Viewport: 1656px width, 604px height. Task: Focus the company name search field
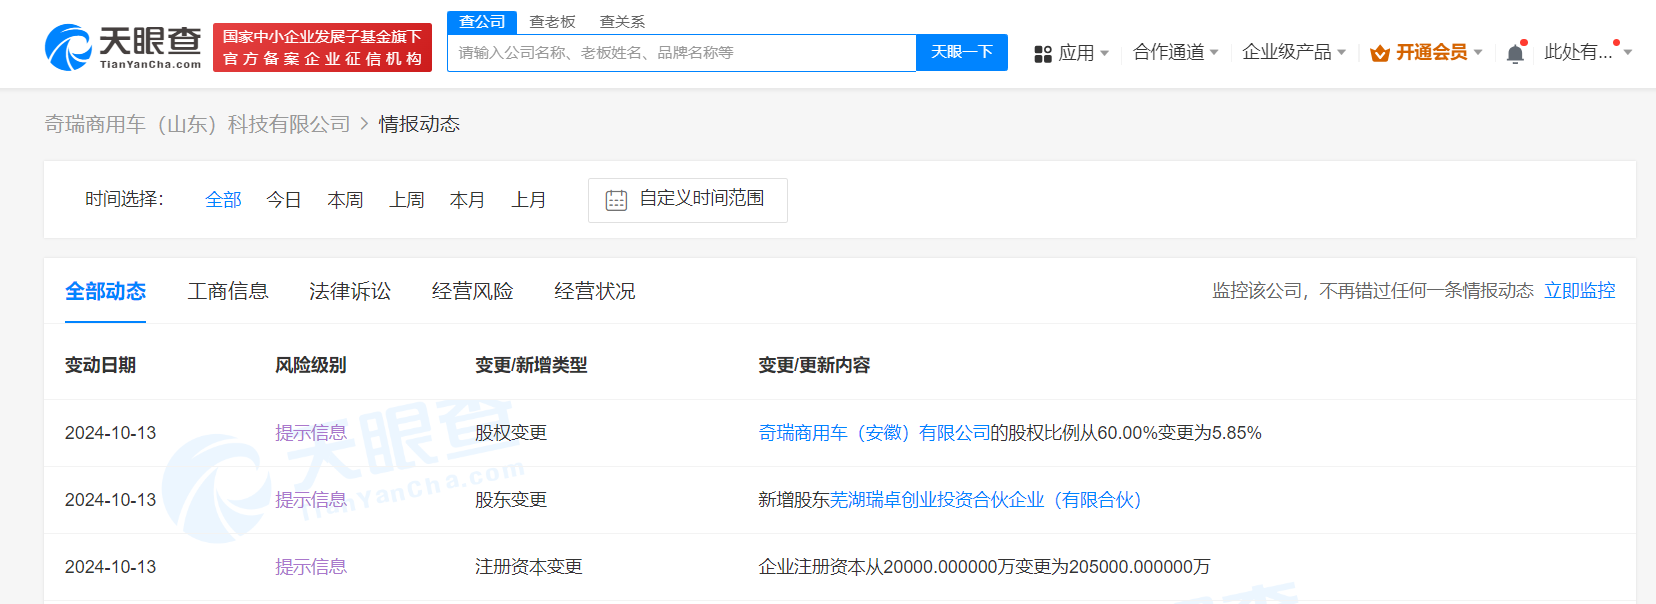(681, 53)
